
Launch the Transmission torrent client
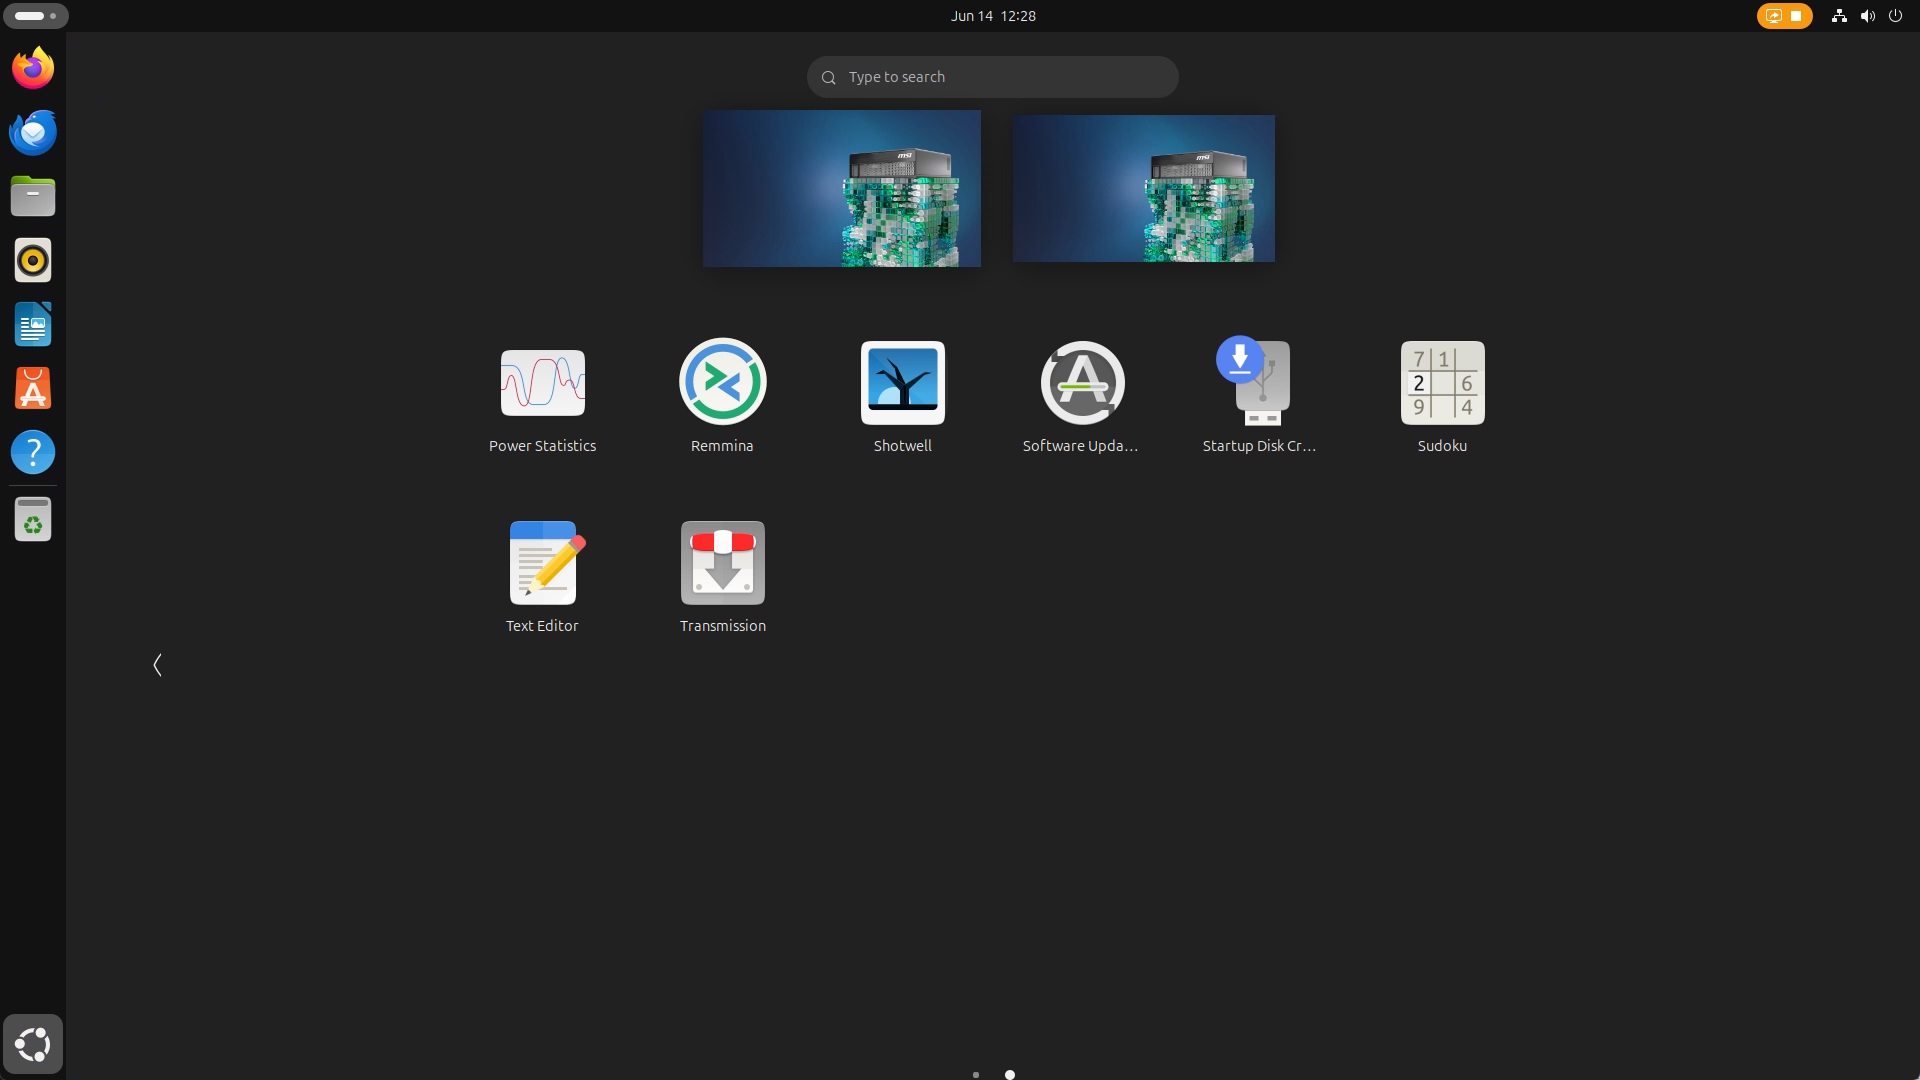722,563
